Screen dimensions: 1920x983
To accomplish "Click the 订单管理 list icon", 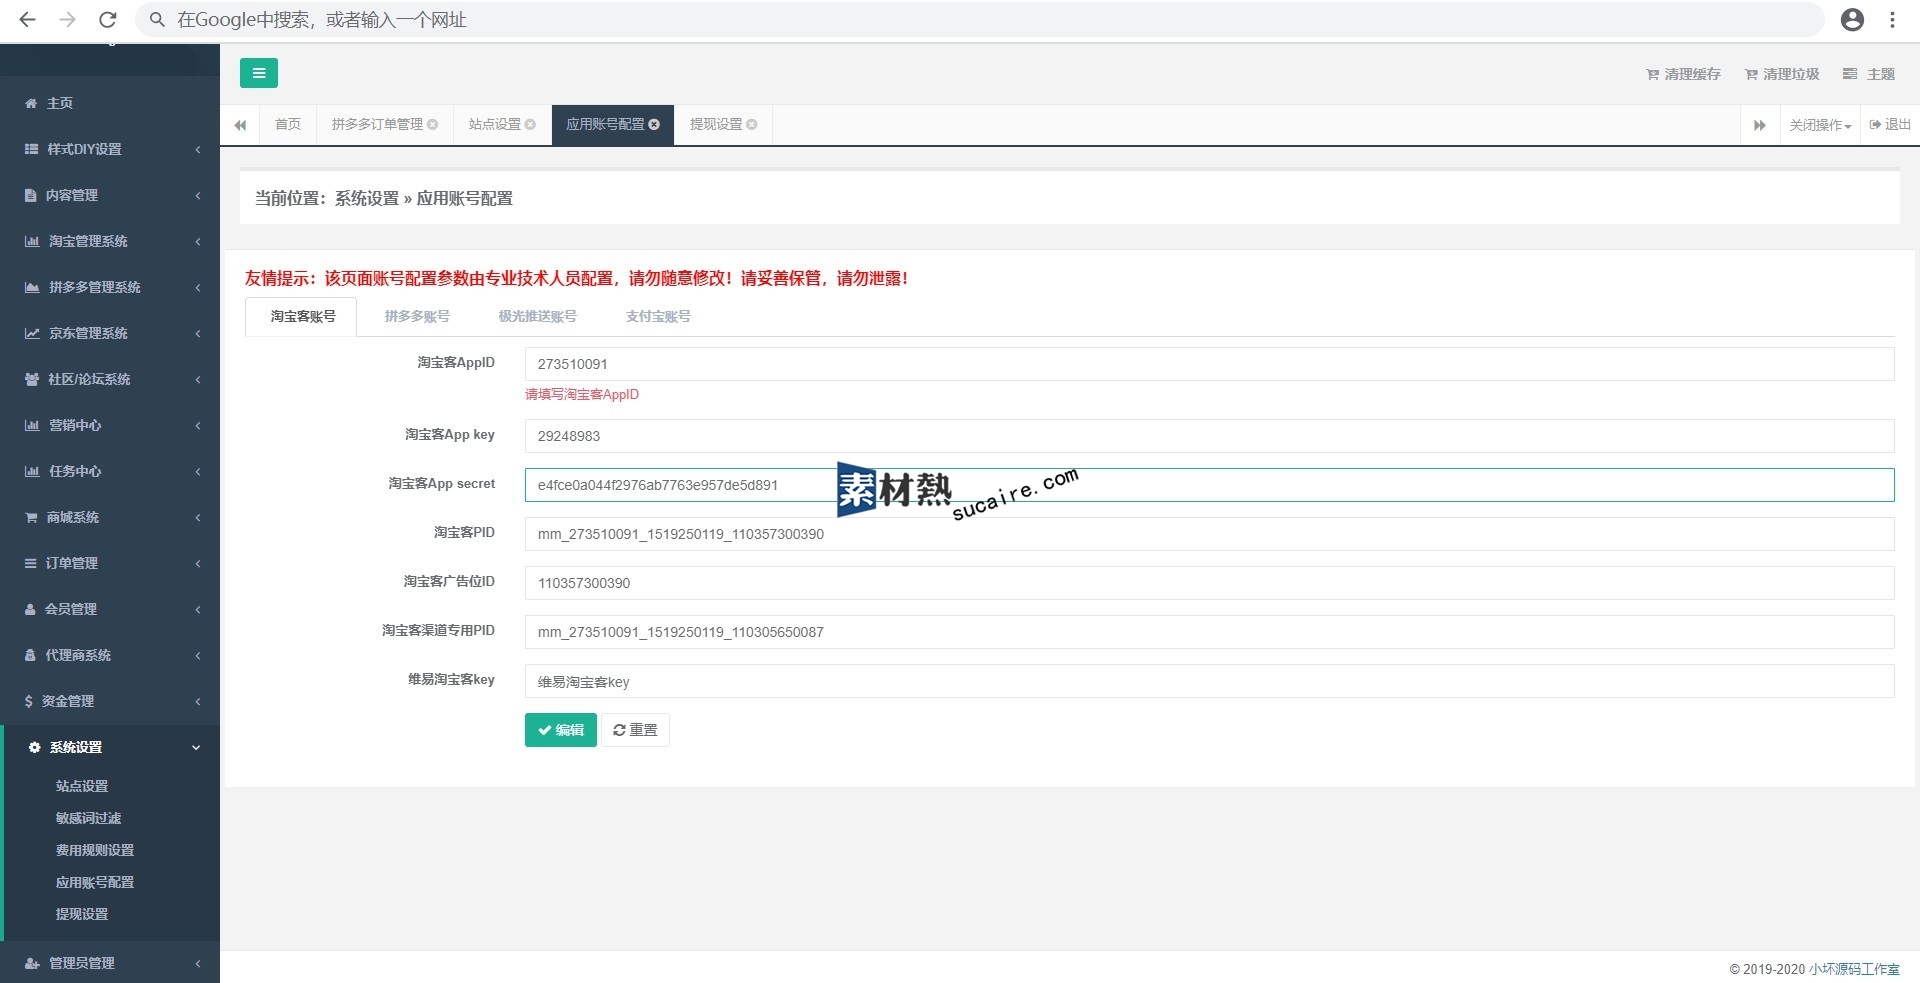I will coord(31,563).
